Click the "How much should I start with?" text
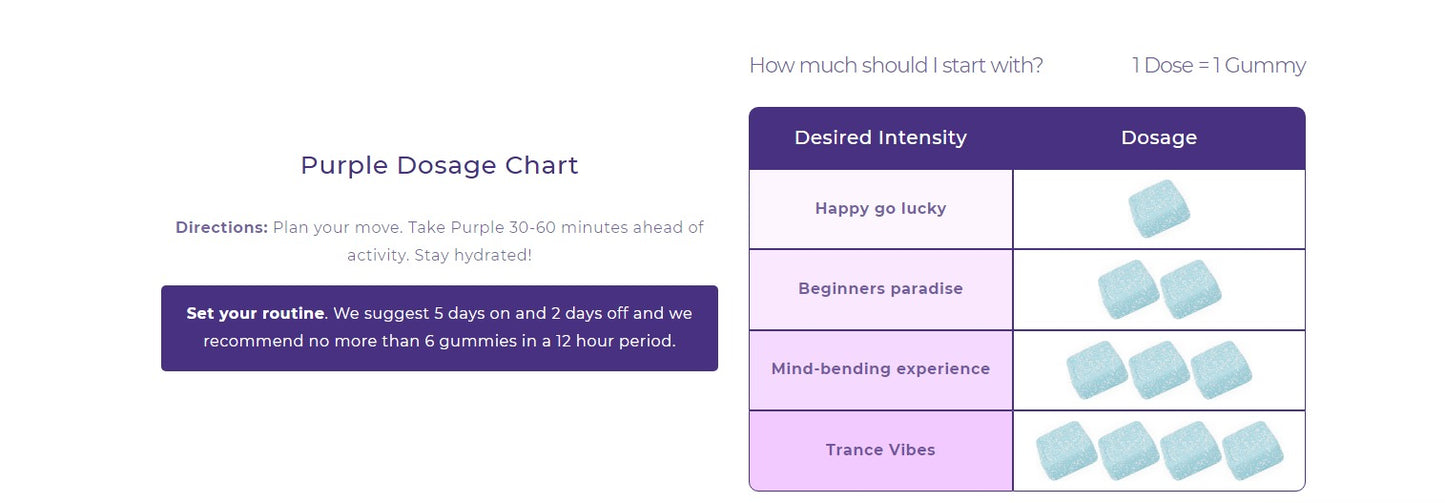Image resolution: width=1445 pixels, height=503 pixels. click(x=896, y=66)
